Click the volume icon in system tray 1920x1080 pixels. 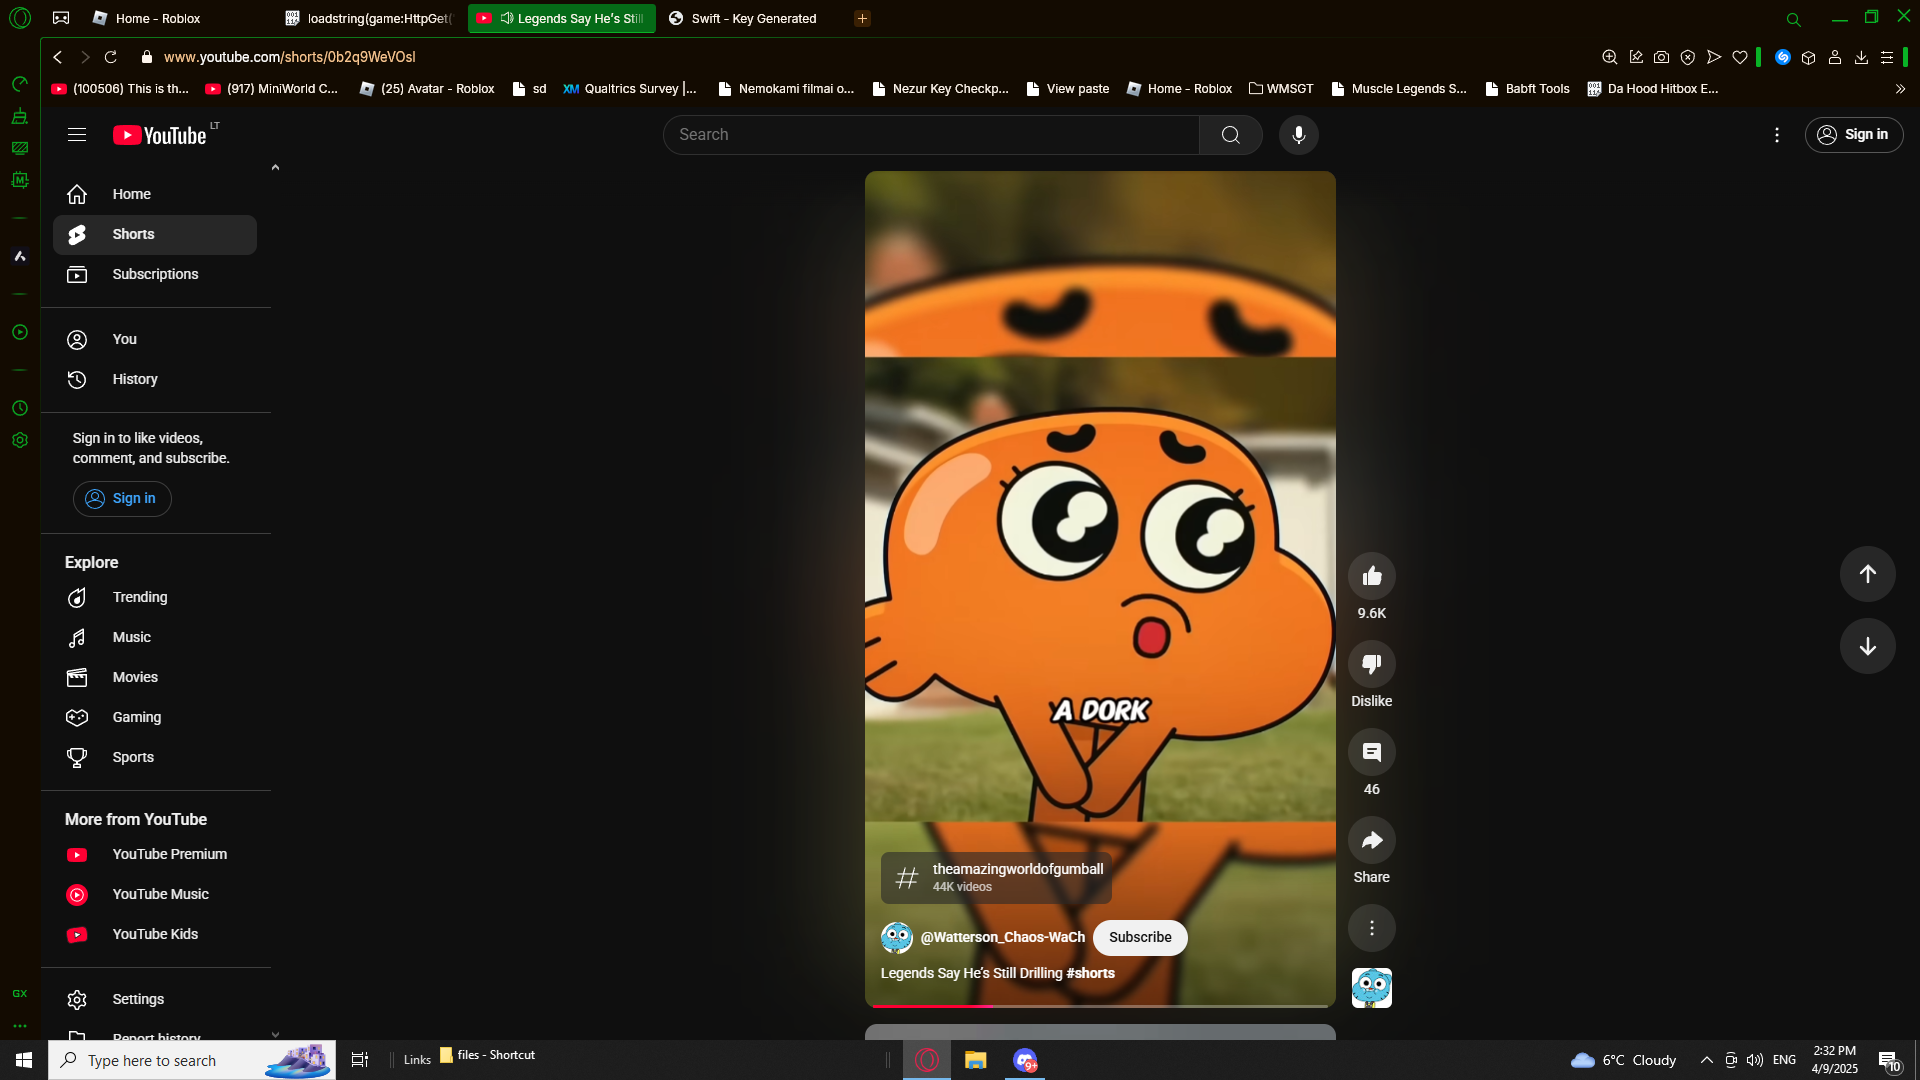click(1755, 1060)
